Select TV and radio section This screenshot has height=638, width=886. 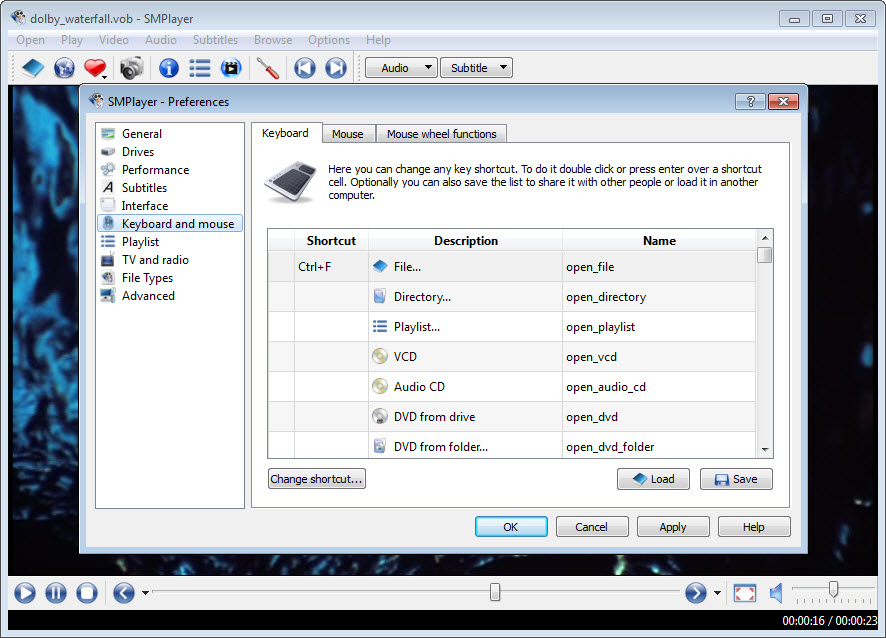click(x=170, y=260)
